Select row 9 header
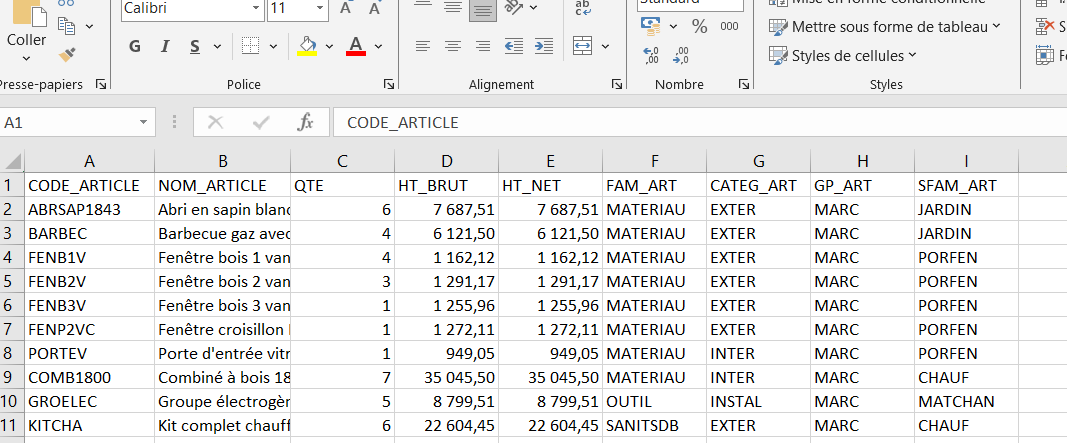 click(x=11, y=377)
